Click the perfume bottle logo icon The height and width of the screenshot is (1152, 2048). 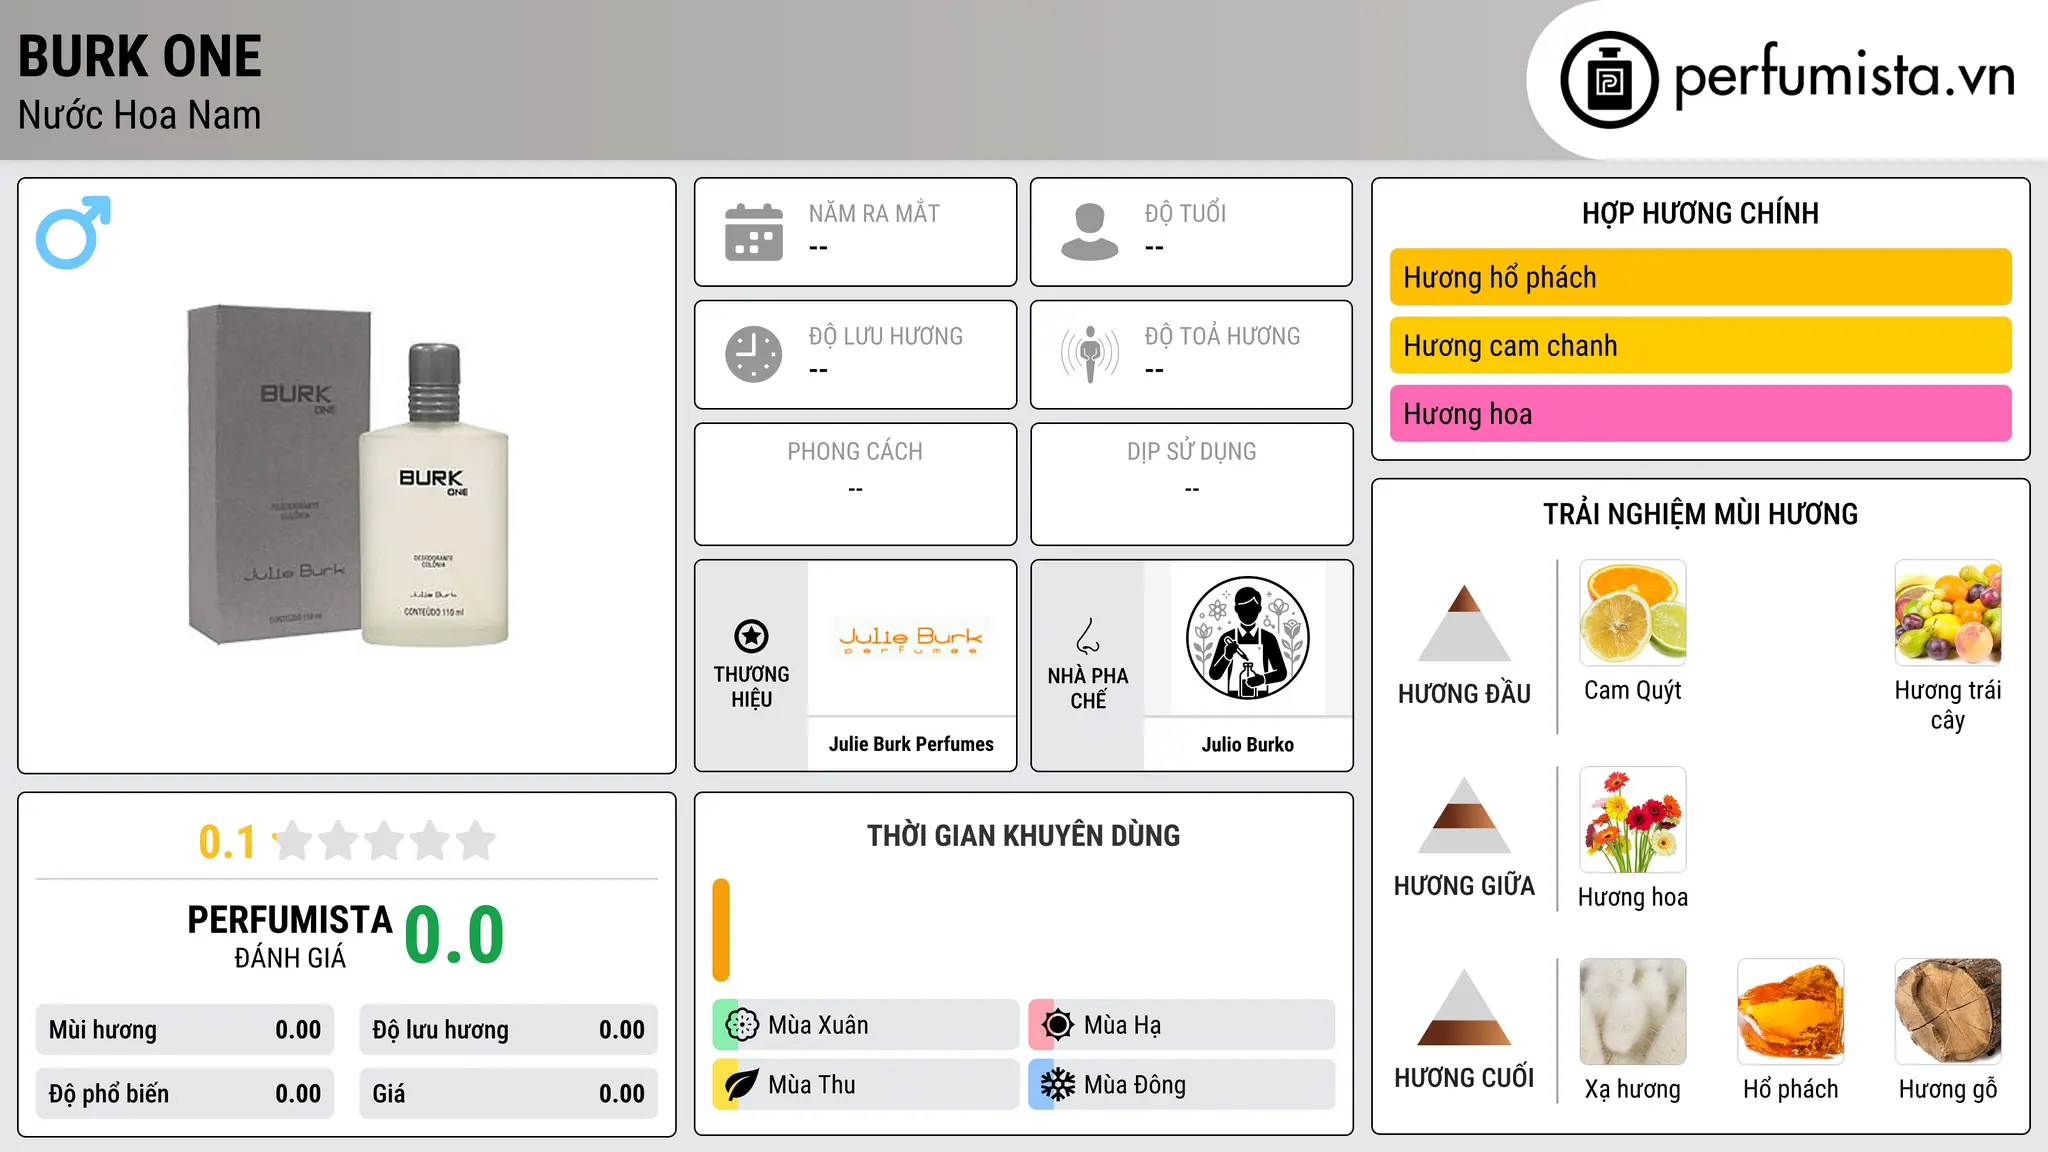[x=1609, y=79]
